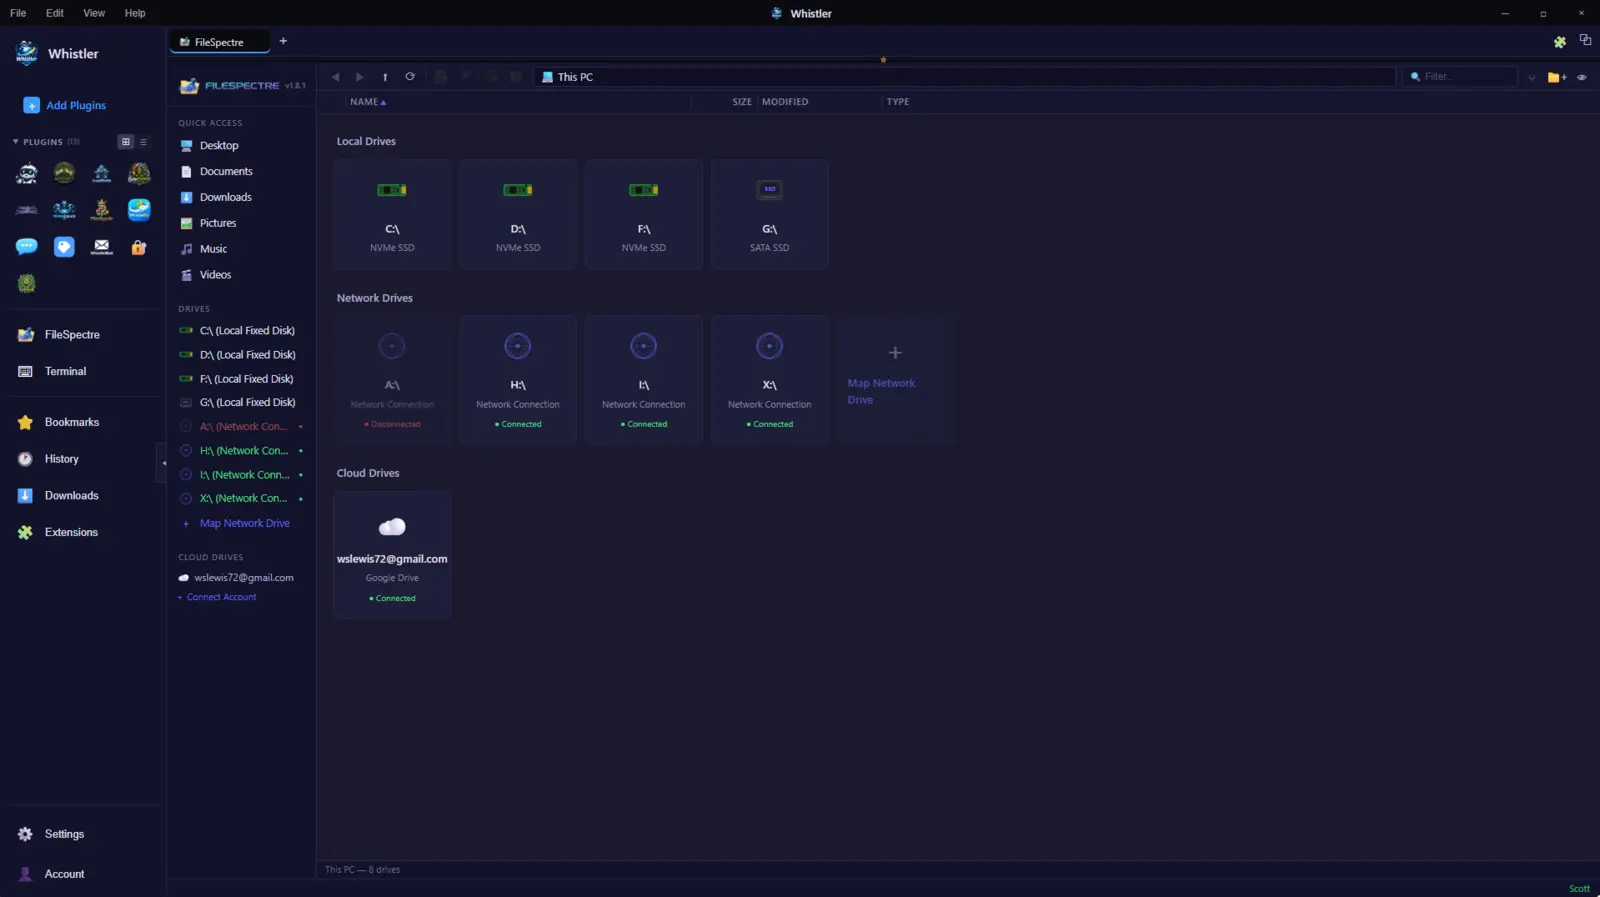Screen dimensions: 1600x897
Task: Open the WhistleMail envelope plugin
Action: click(x=102, y=246)
